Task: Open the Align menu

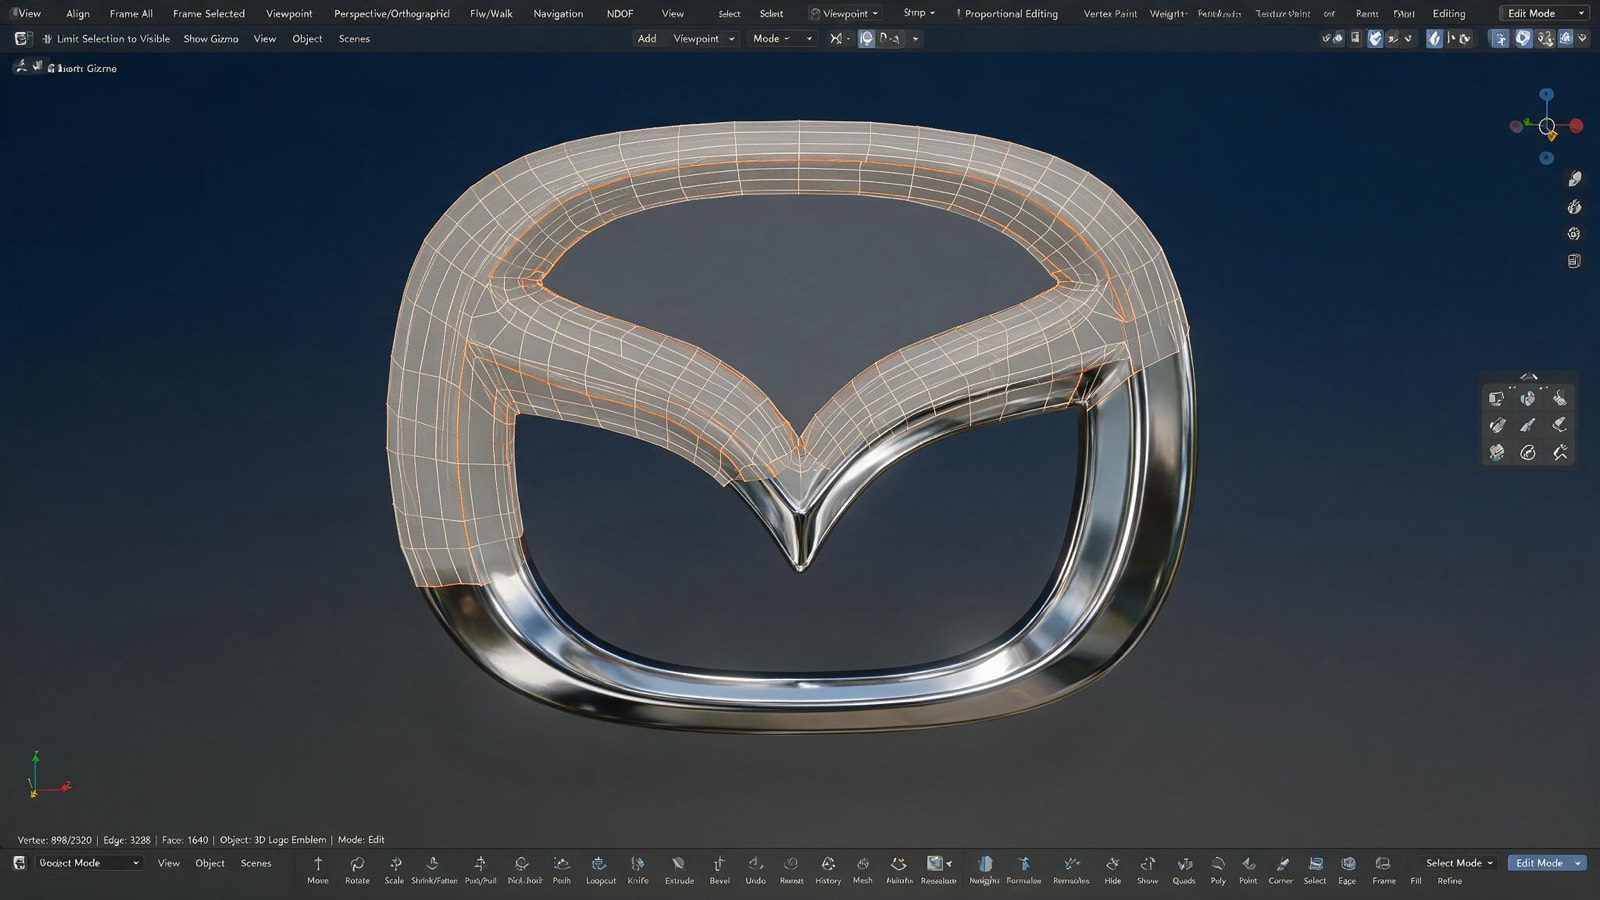Action: pyautogui.click(x=77, y=14)
